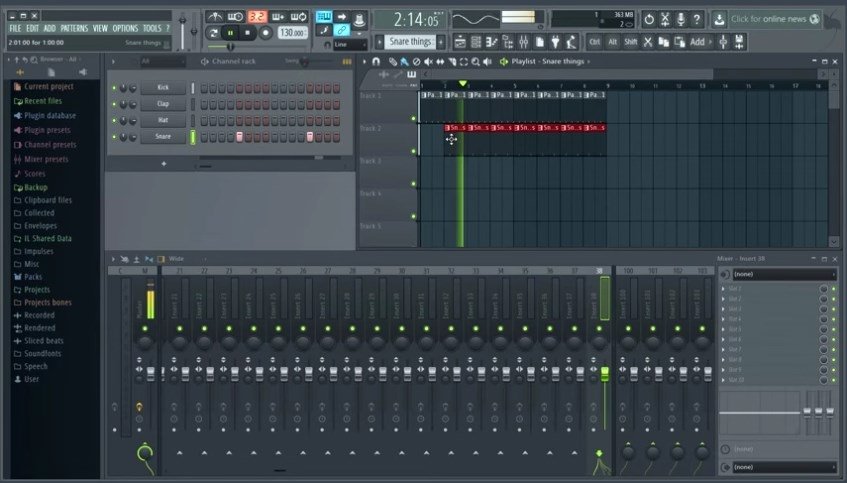Click the 130.000 tempo field

(x=293, y=32)
